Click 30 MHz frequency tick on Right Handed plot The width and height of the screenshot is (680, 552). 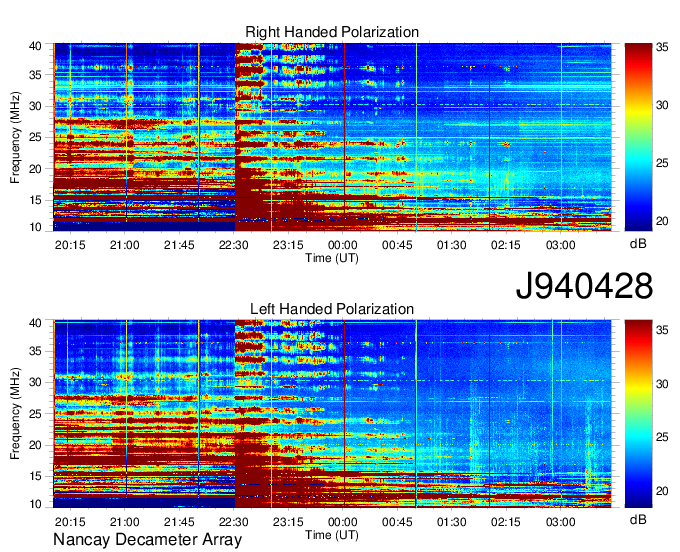click(35, 106)
